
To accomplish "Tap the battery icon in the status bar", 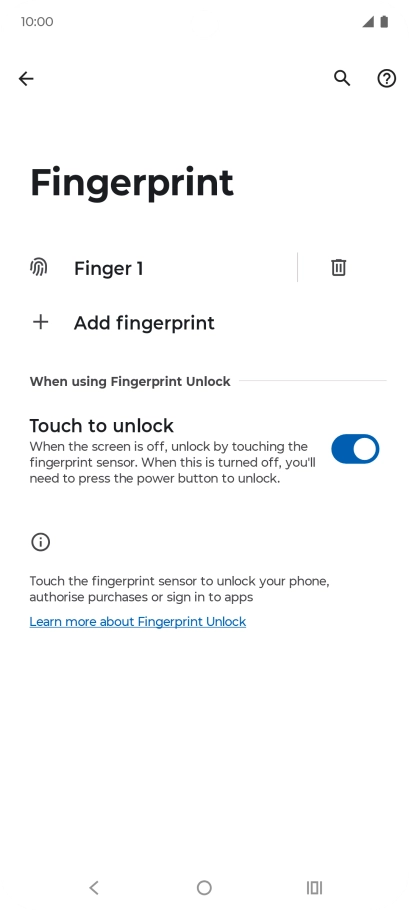I will (x=384, y=22).
